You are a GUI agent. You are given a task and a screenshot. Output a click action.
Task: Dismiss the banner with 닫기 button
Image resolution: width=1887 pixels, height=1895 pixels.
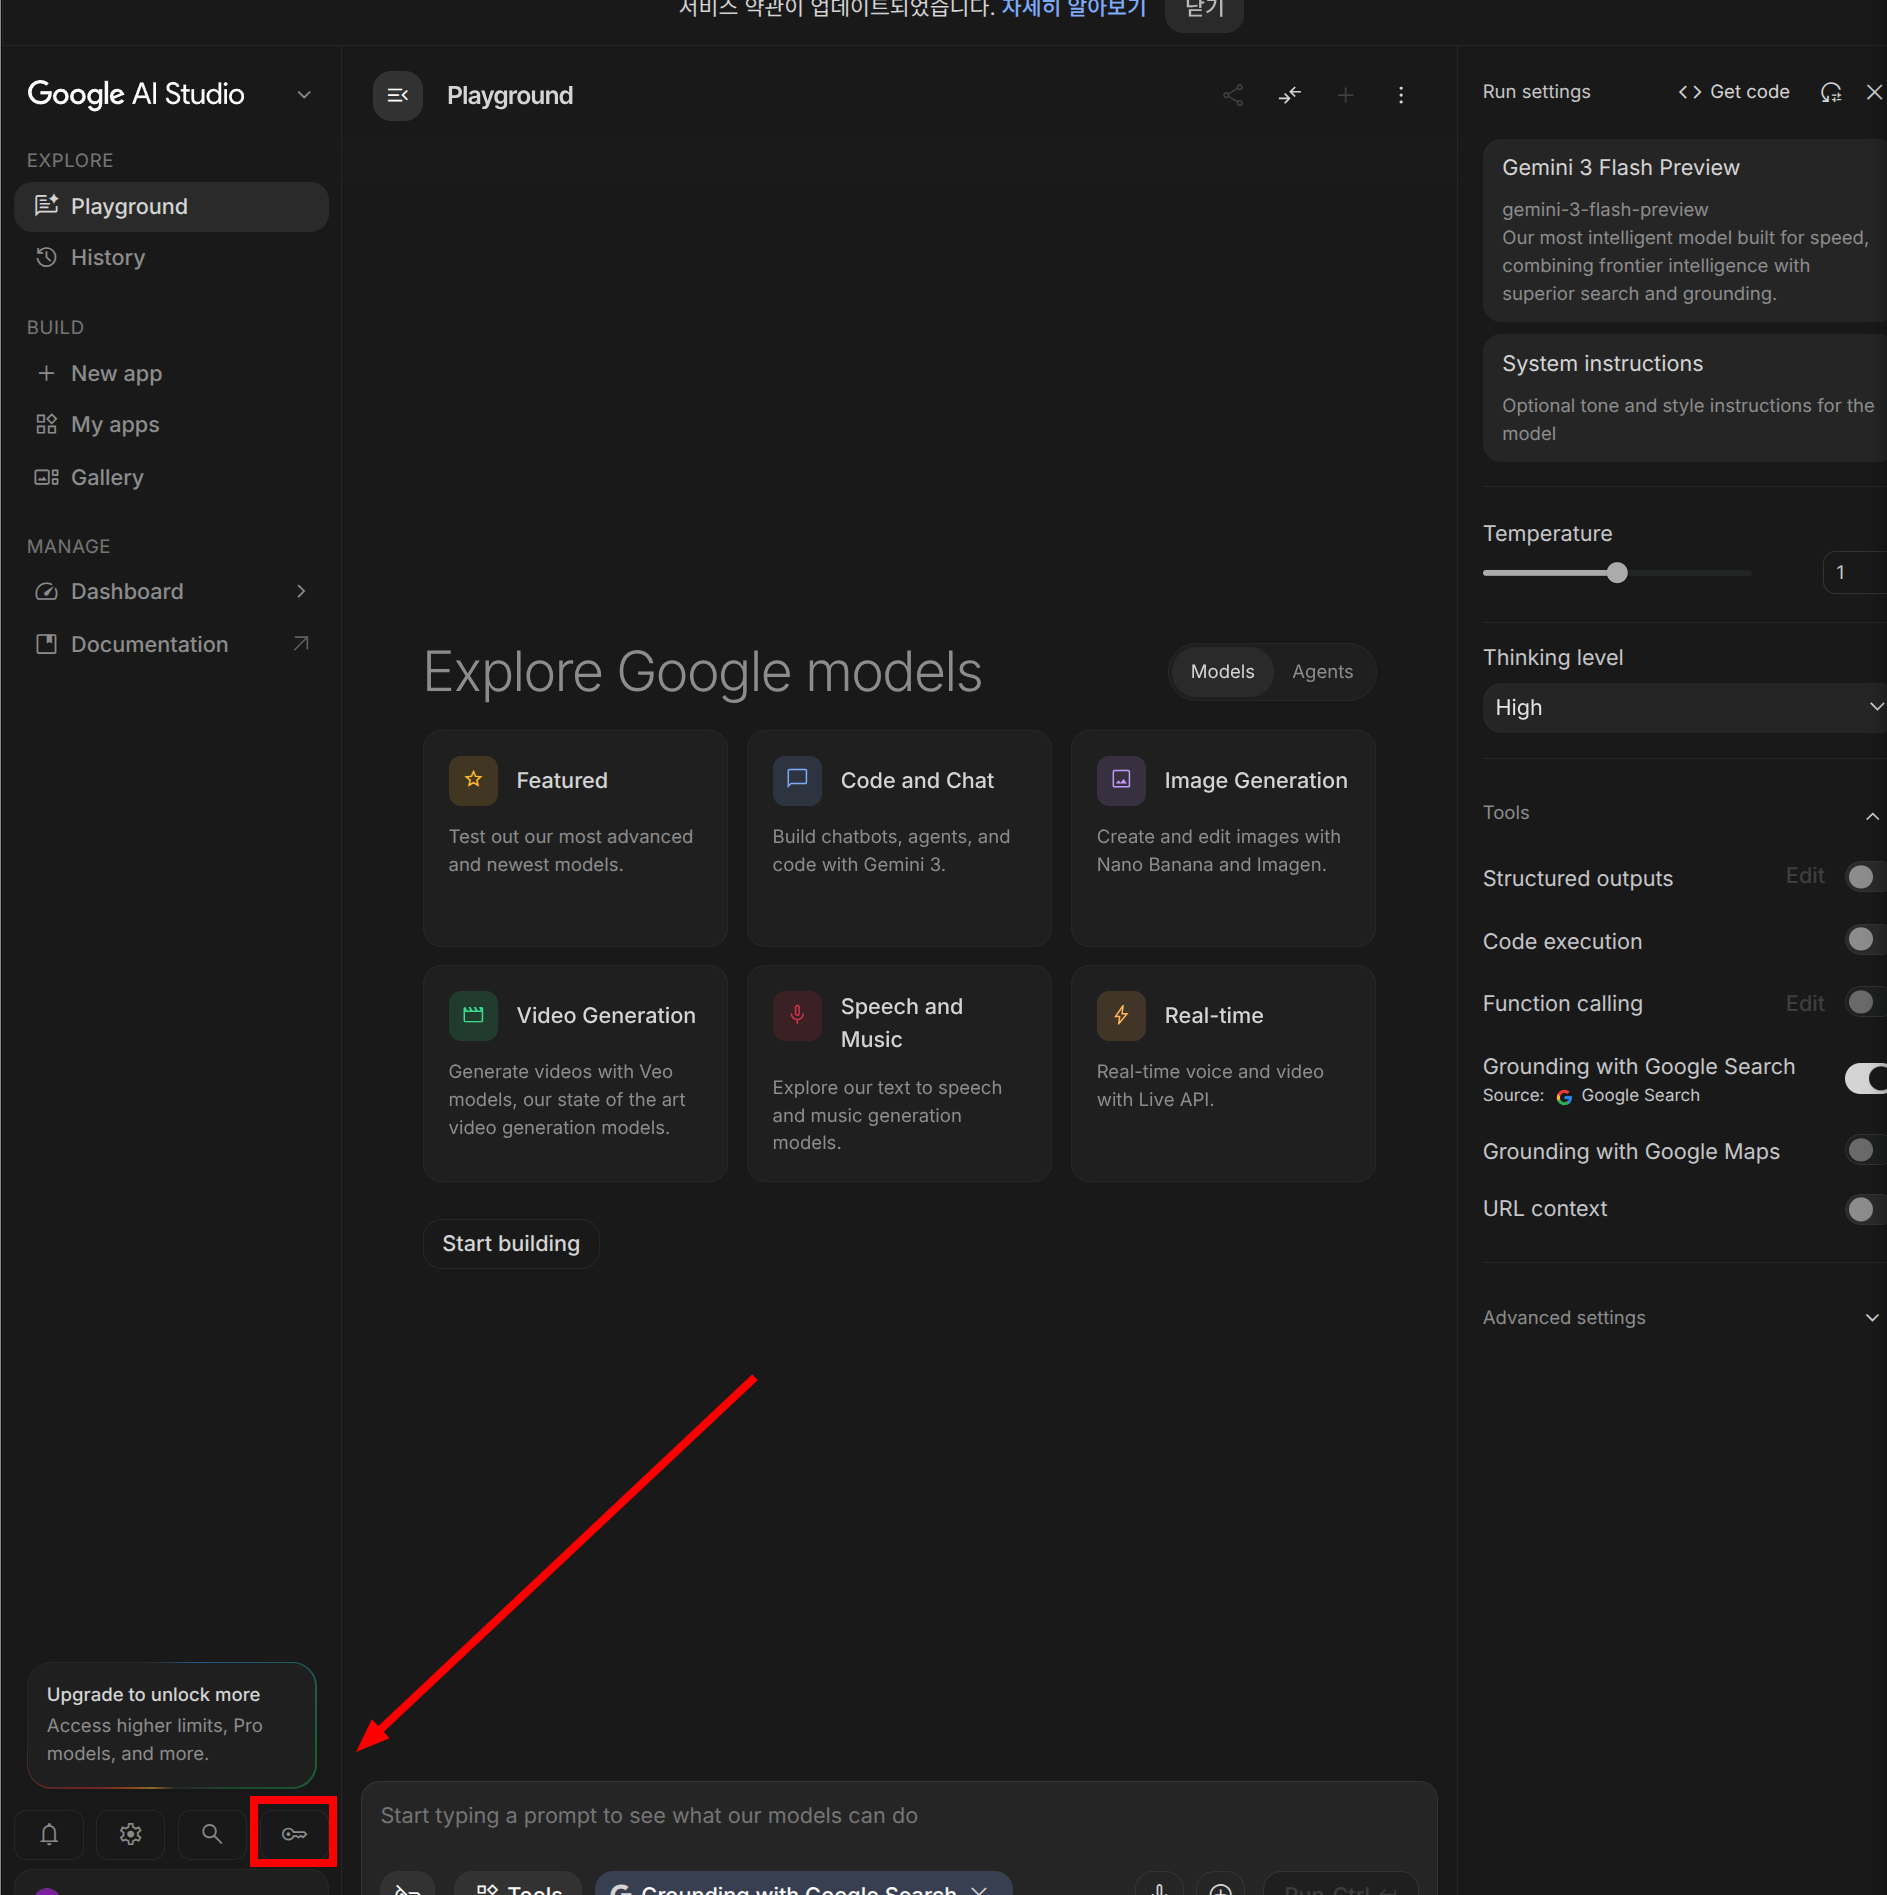click(x=1204, y=11)
